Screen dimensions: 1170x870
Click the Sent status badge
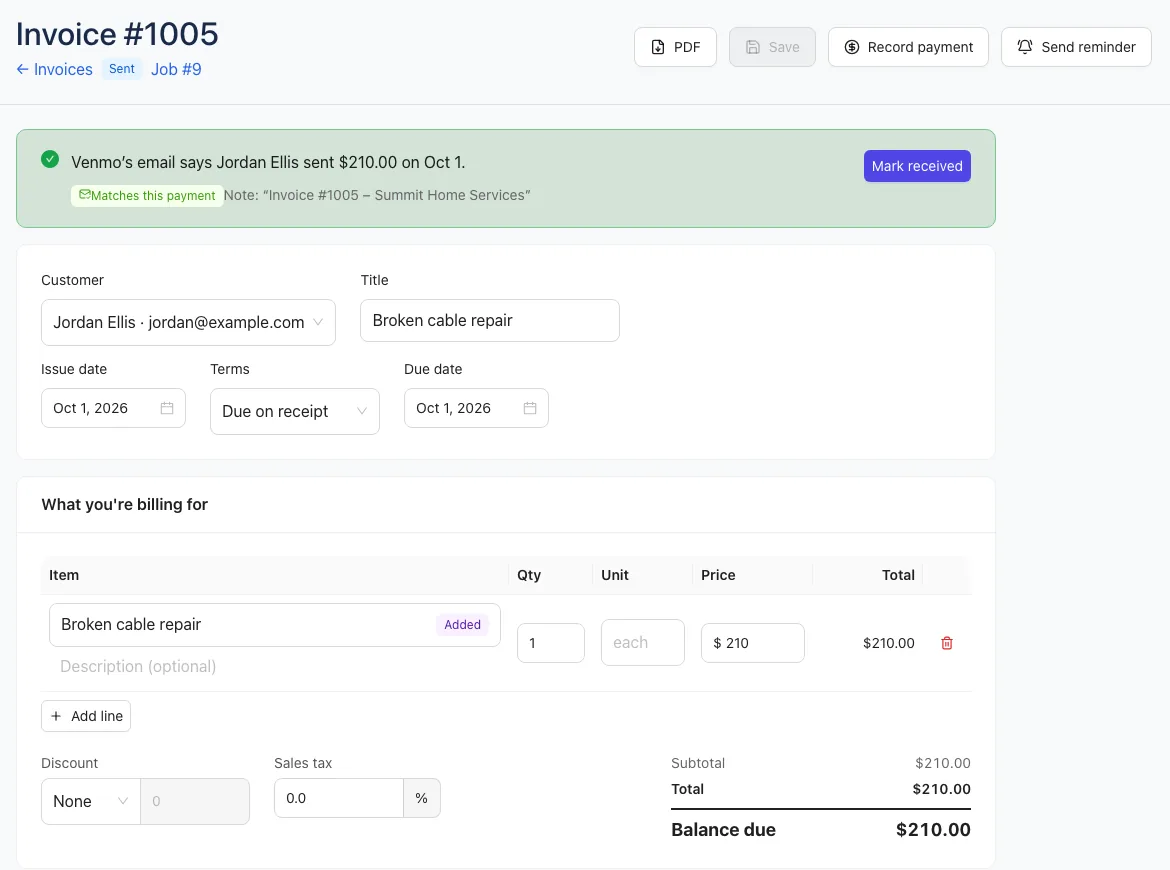click(122, 69)
